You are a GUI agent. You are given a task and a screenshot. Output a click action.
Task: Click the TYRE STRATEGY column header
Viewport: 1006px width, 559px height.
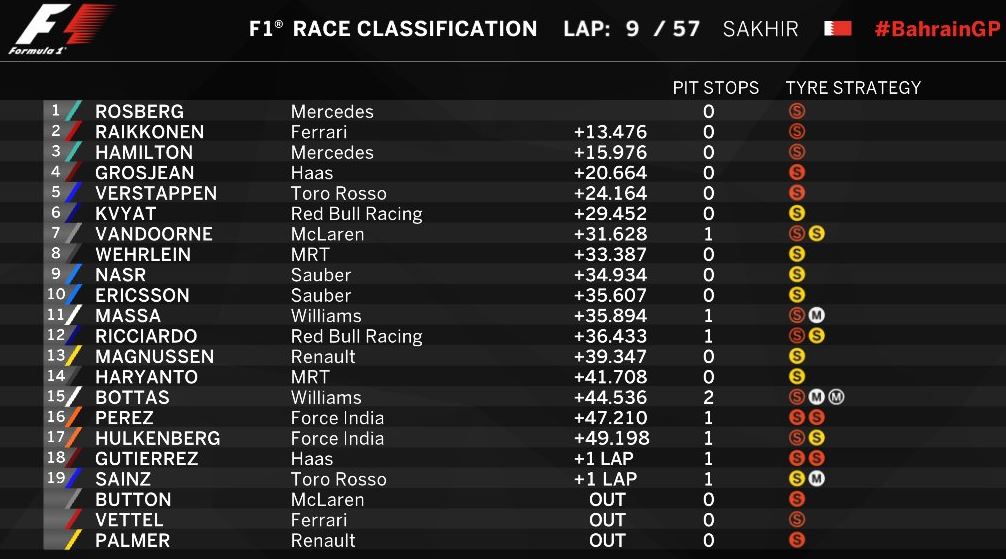coord(853,87)
